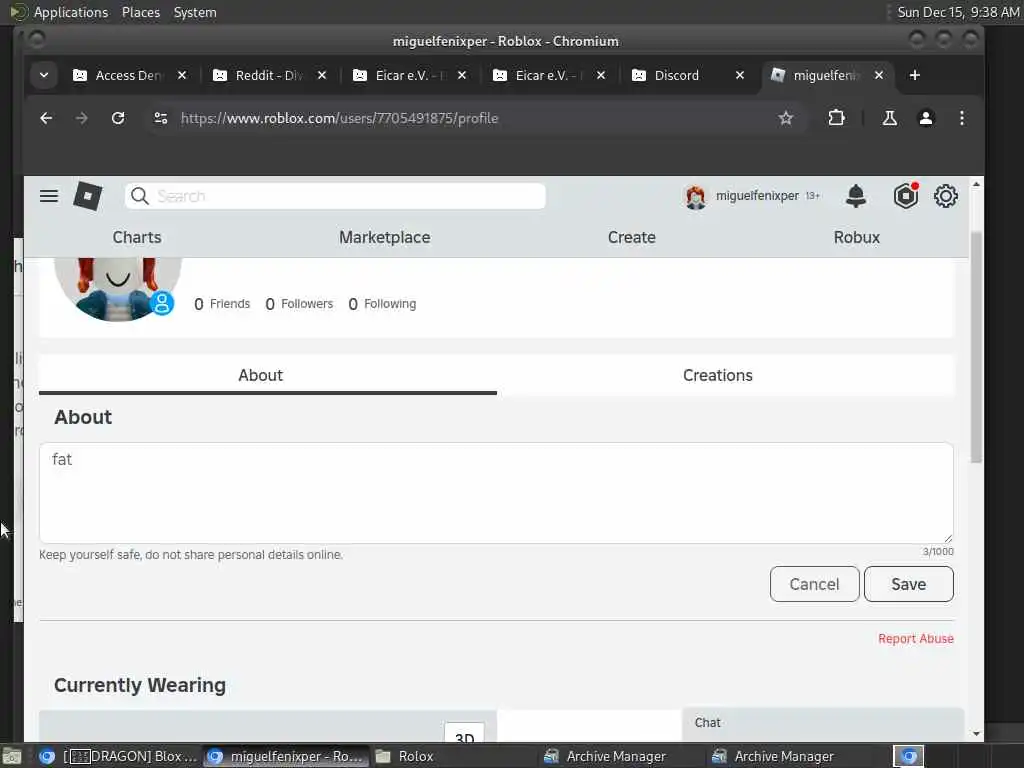
Task: Open the Marketplace page
Action: [x=385, y=237]
